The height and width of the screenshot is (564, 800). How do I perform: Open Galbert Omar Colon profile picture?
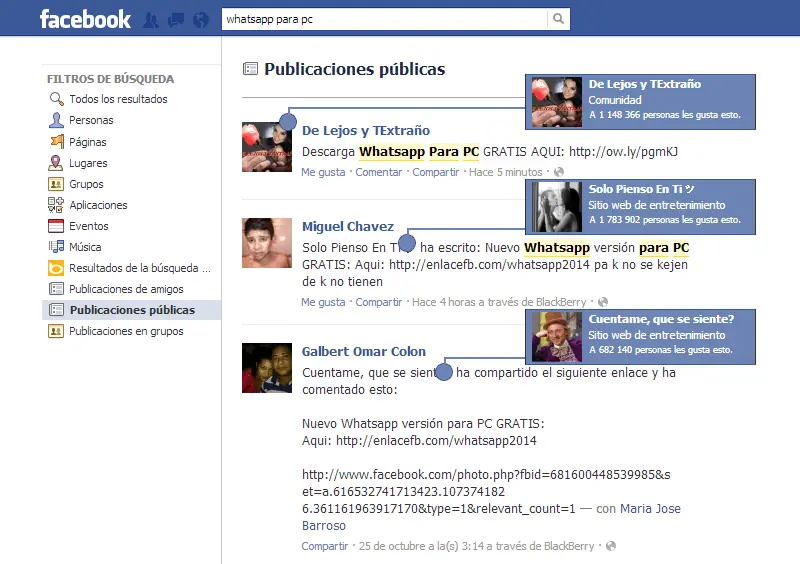(267, 368)
